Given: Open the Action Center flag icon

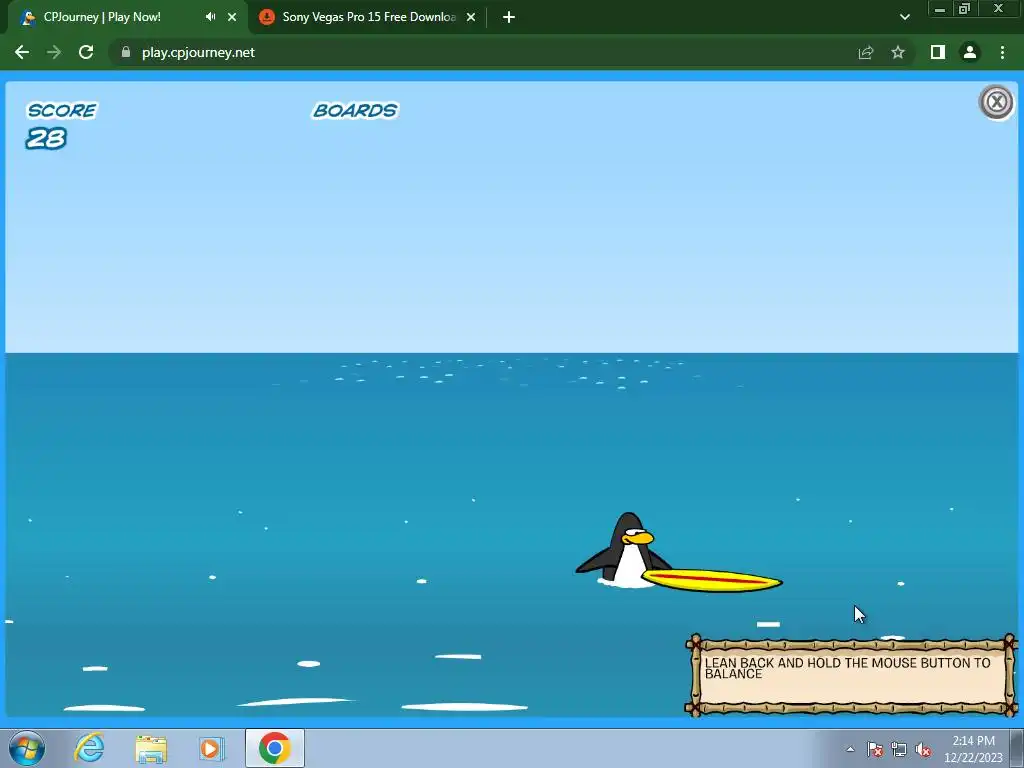Looking at the screenshot, I should [875, 749].
